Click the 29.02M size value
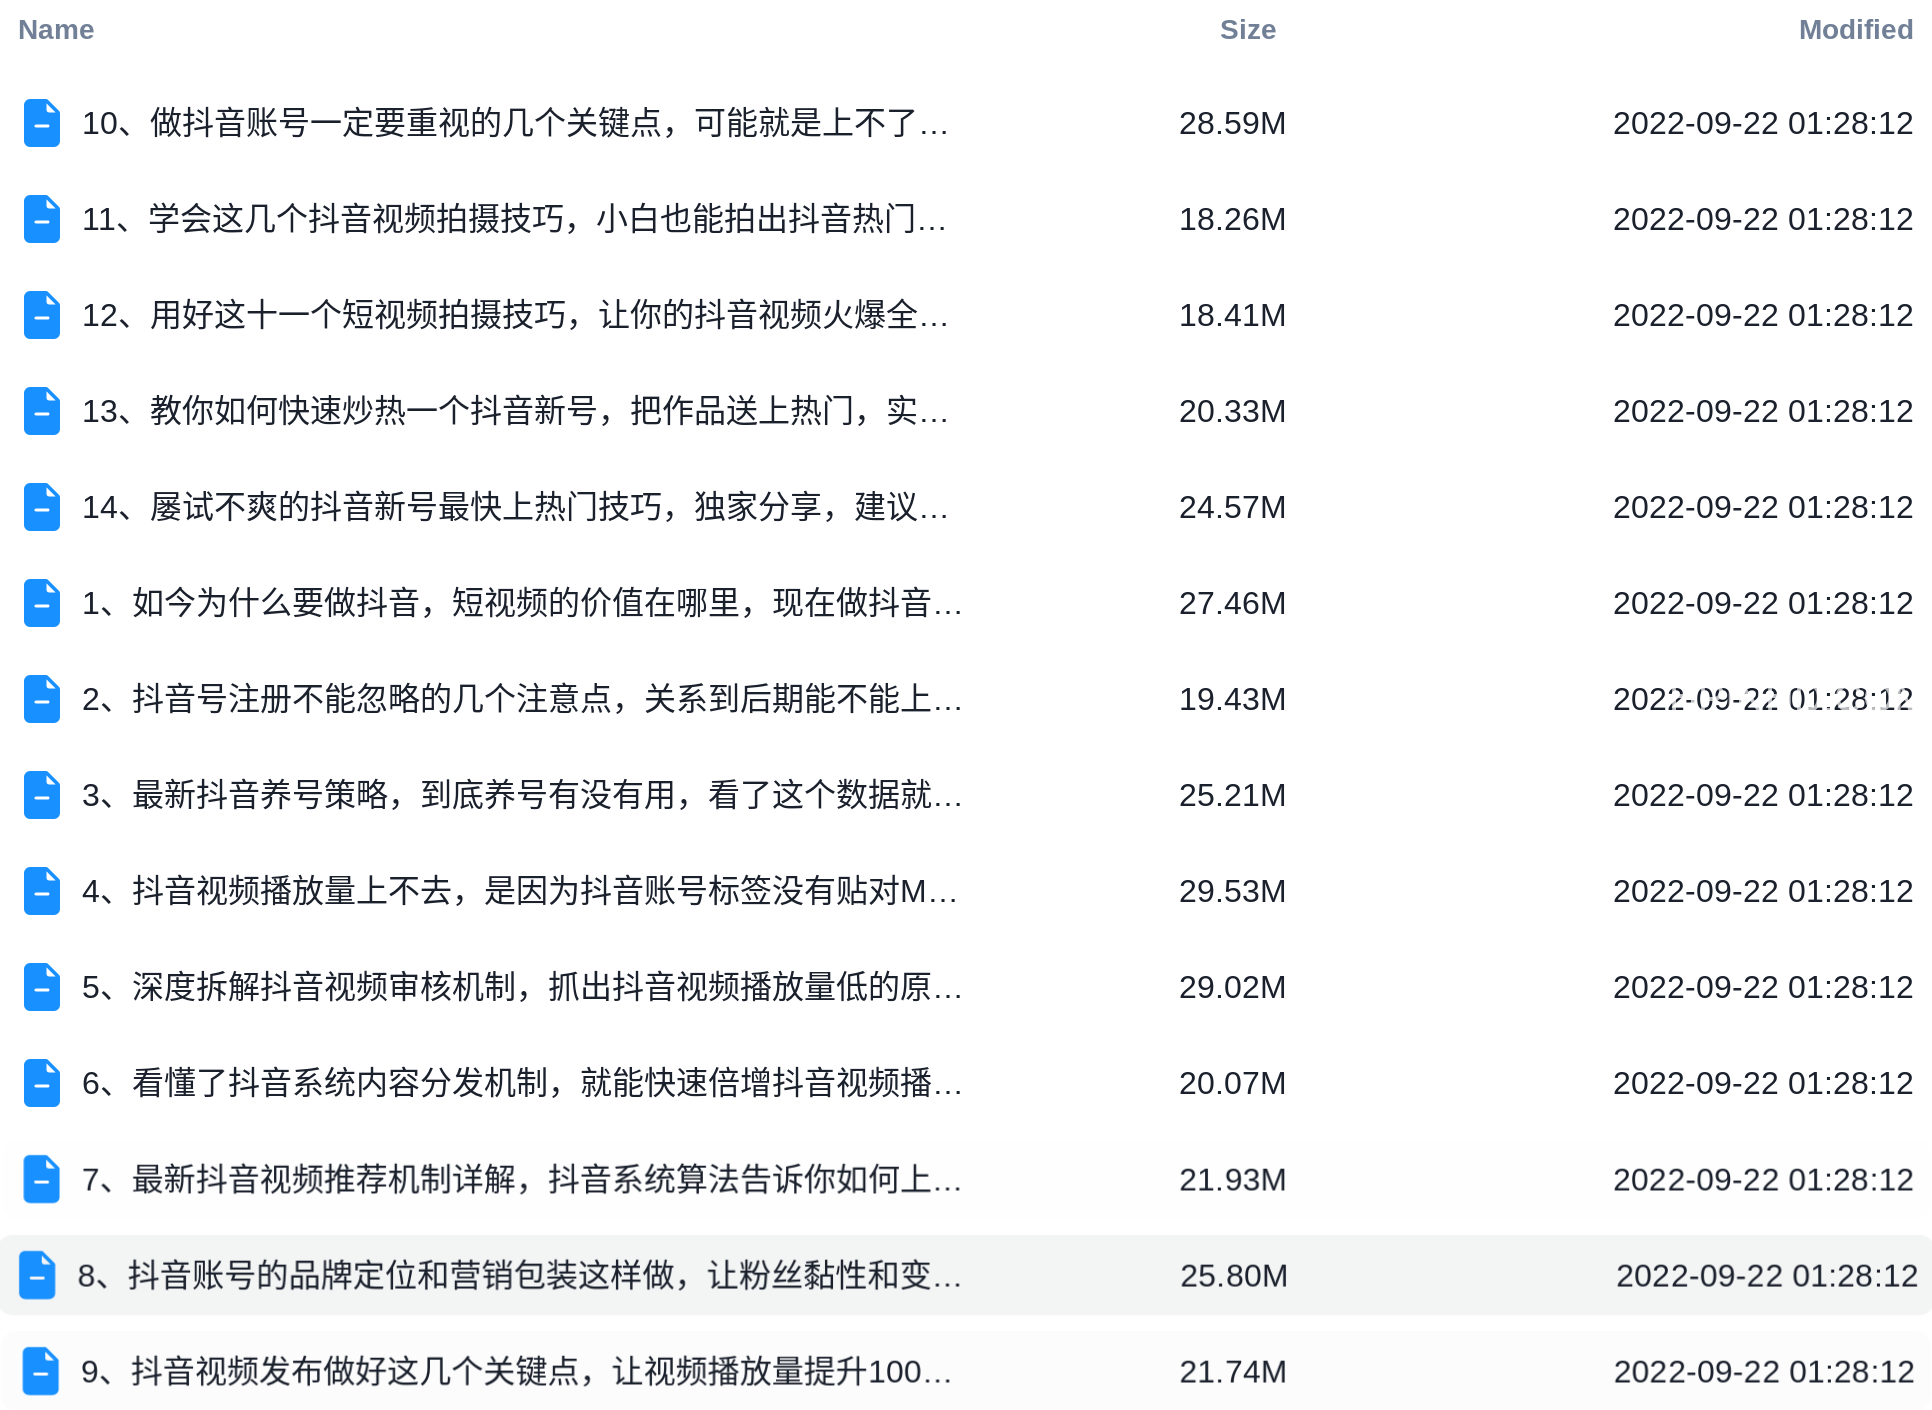The width and height of the screenshot is (1932, 1410). (x=1232, y=987)
